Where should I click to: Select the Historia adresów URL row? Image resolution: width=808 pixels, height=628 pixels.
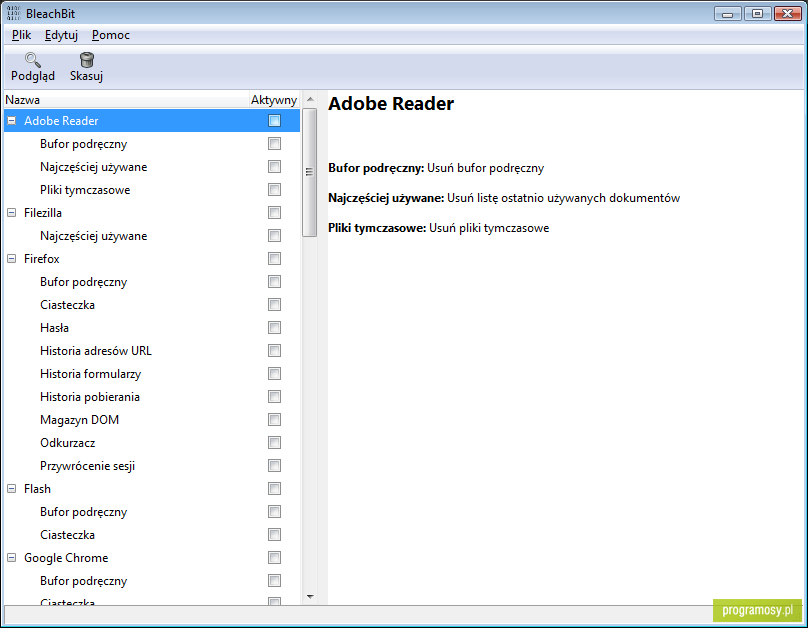152,351
